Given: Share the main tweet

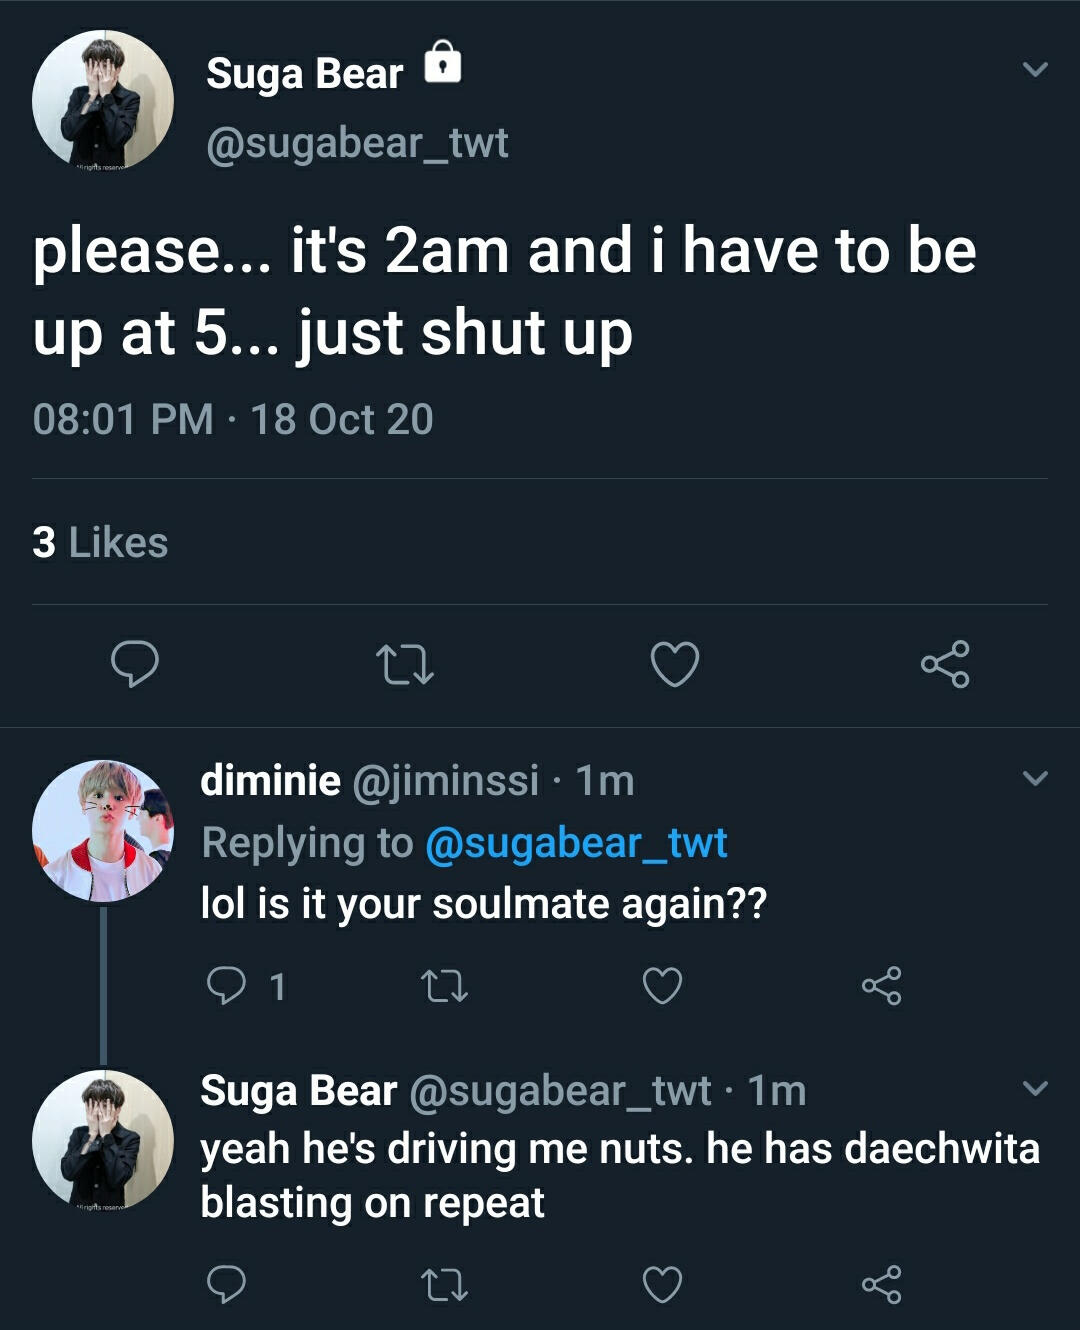Looking at the screenshot, I should (x=945, y=664).
